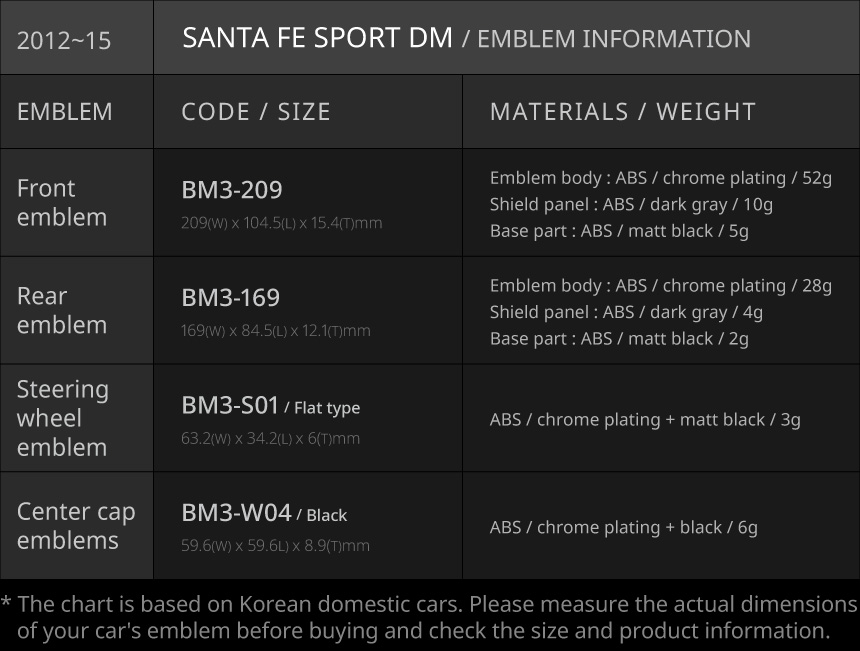Click the chrome plating + black / 6g text
Screen dimensions: 860x651
click(x=623, y=527)
